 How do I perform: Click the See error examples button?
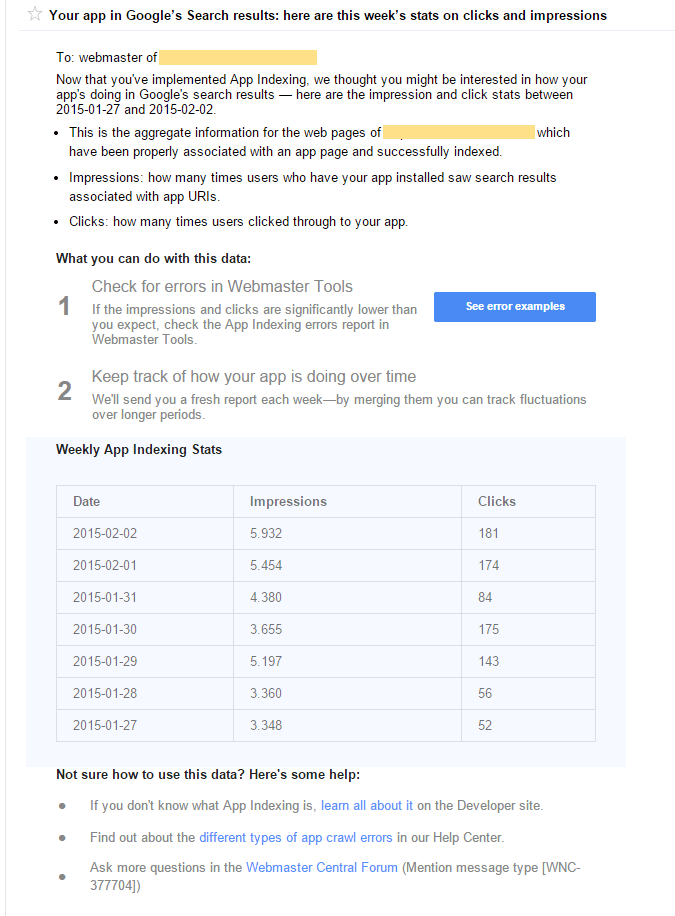point(514,306)
